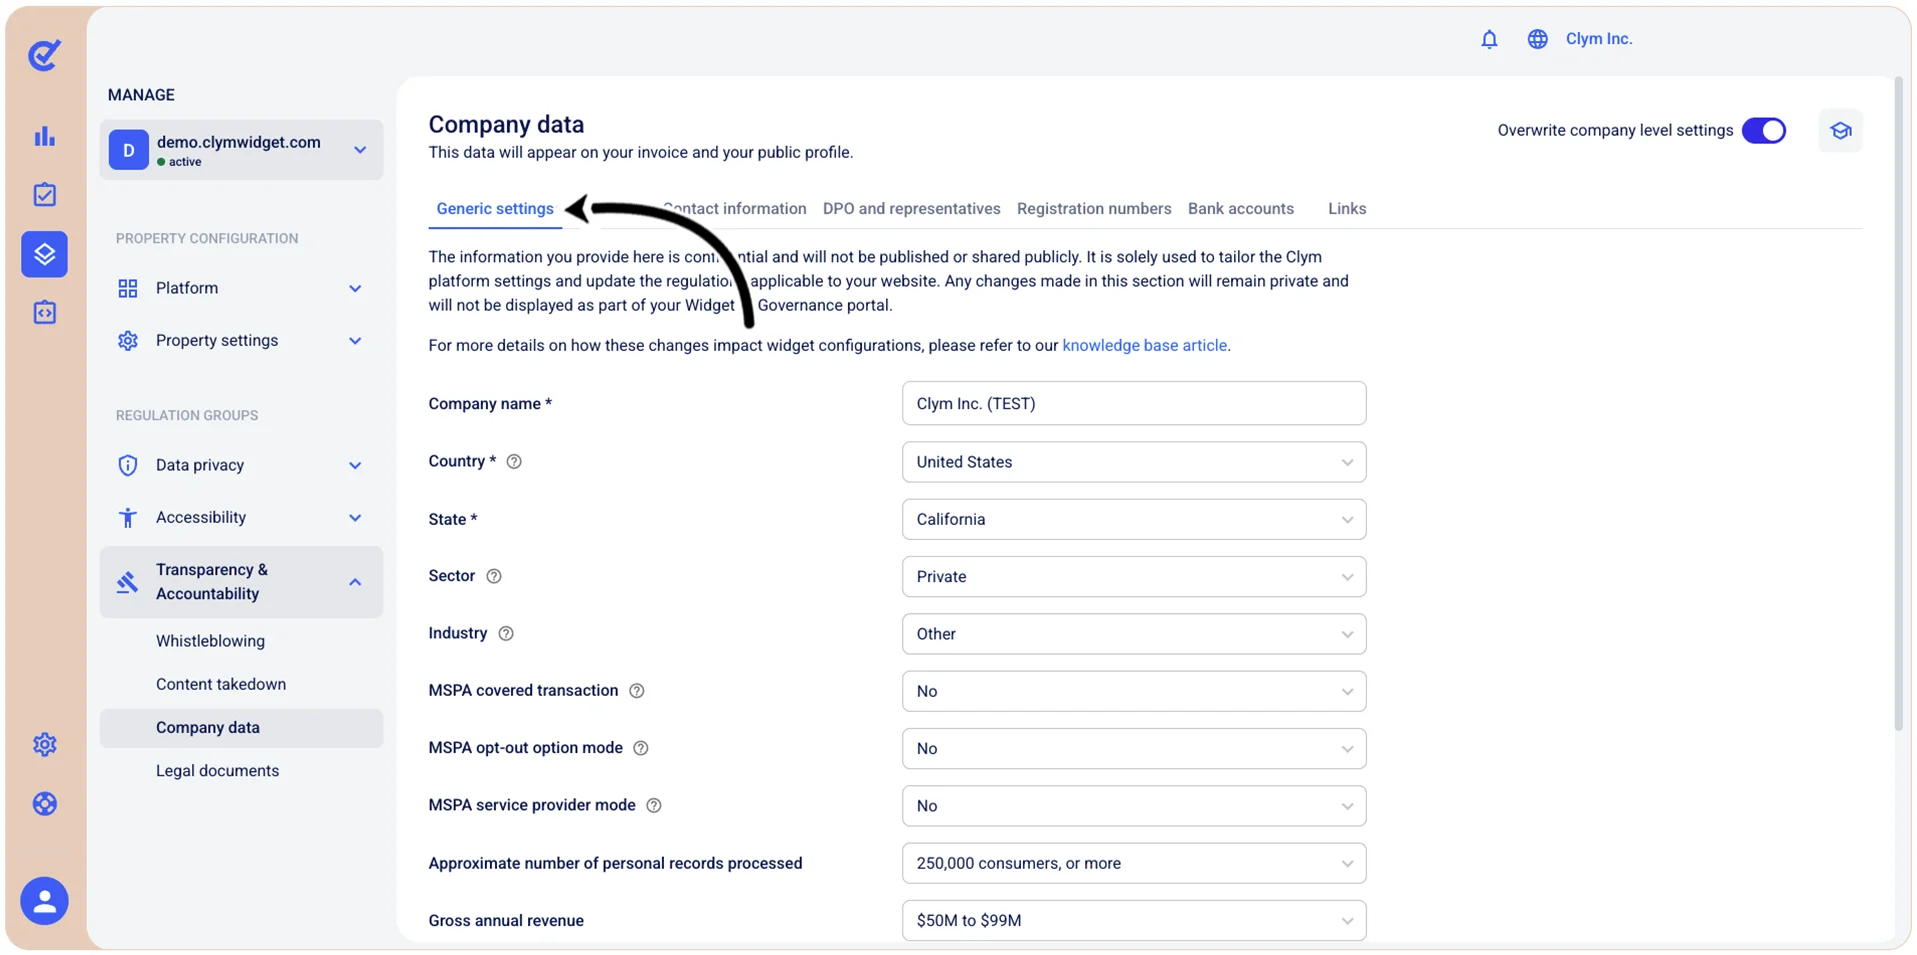This screenshot has height=955, width=1917.
Task: Switch to the Registration numbers tab
Action: coord(1094,209)
